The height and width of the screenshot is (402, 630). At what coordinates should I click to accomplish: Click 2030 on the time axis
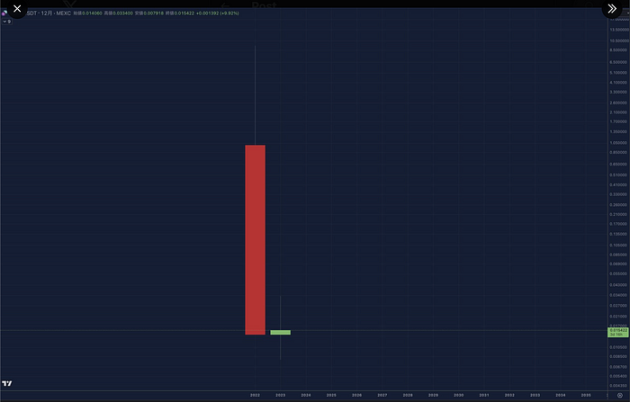[459, 395]
